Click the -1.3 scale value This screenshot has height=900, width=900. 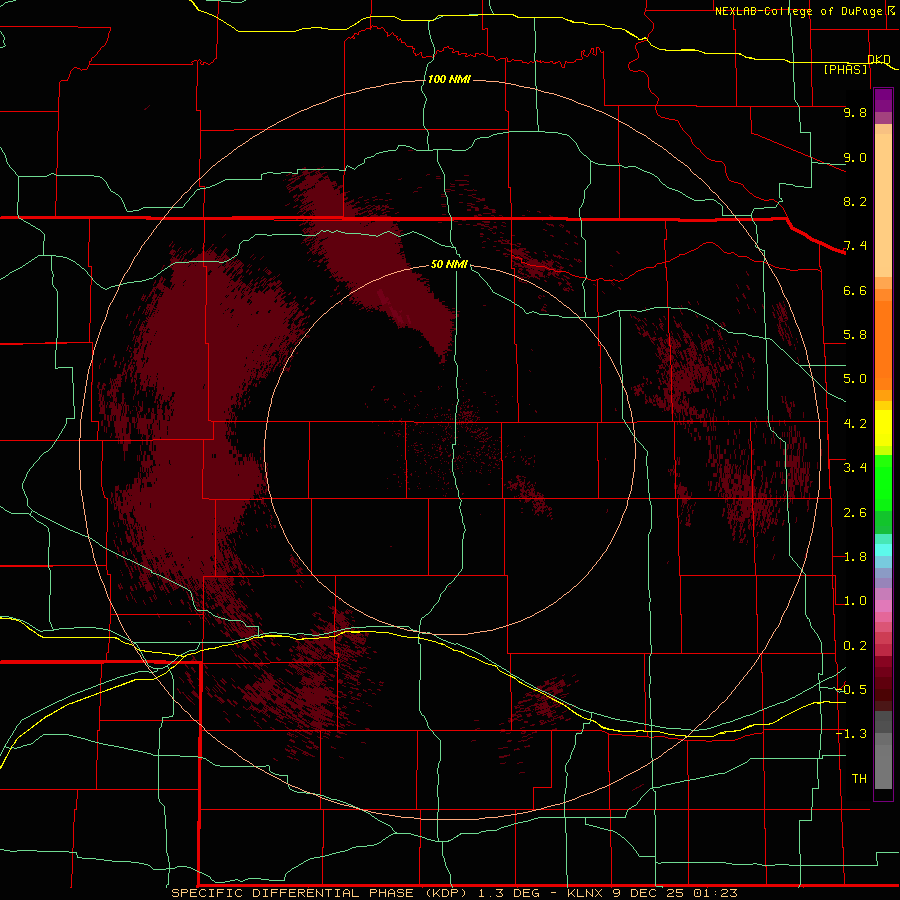[x=851, y=734]
